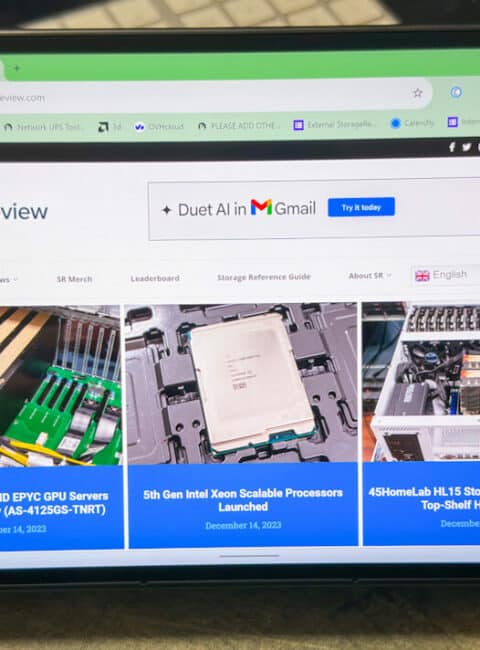Open the Calendly bookmark
The height and width of the screenshot is (650, 480).
pyautogui.click(x=412, y=123)
